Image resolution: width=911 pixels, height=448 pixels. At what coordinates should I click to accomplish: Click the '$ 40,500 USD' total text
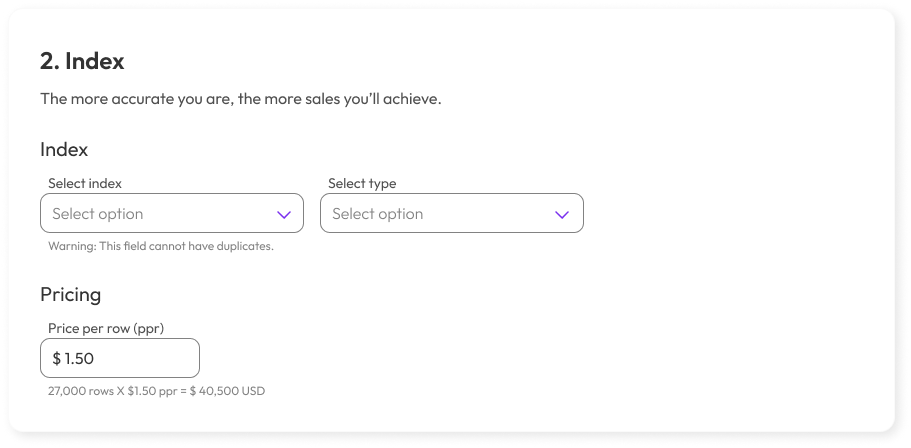(x=228, y=391)
